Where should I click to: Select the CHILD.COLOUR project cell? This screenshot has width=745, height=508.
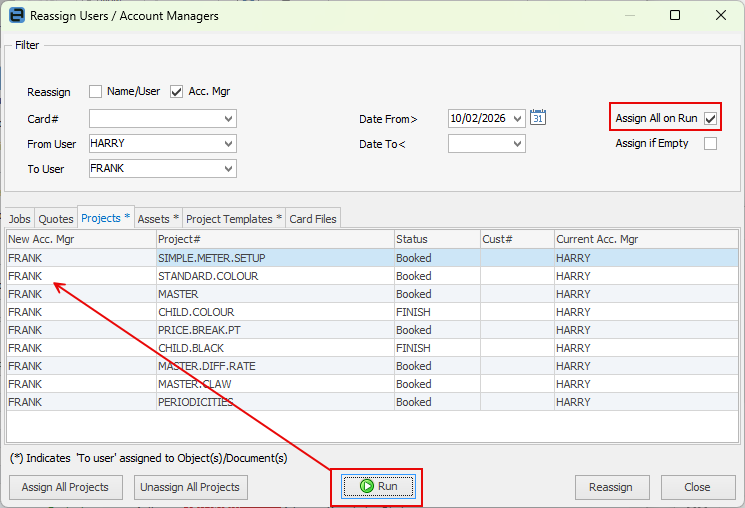tap(275, 312)
